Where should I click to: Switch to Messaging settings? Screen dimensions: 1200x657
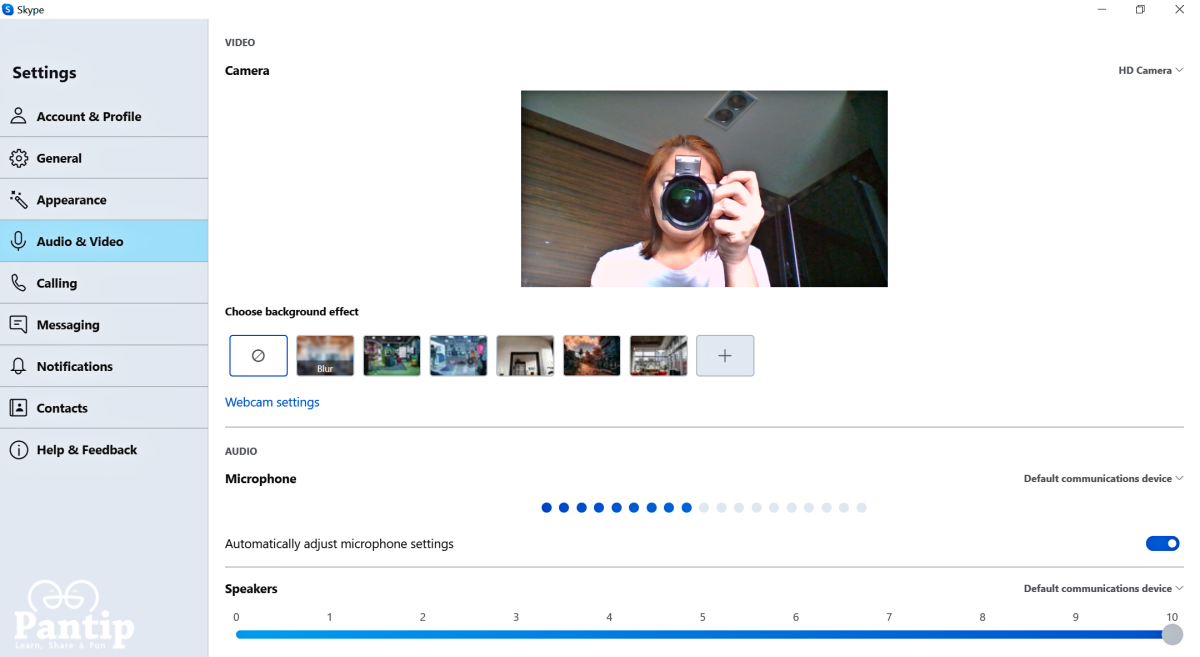tap(104, 325)
